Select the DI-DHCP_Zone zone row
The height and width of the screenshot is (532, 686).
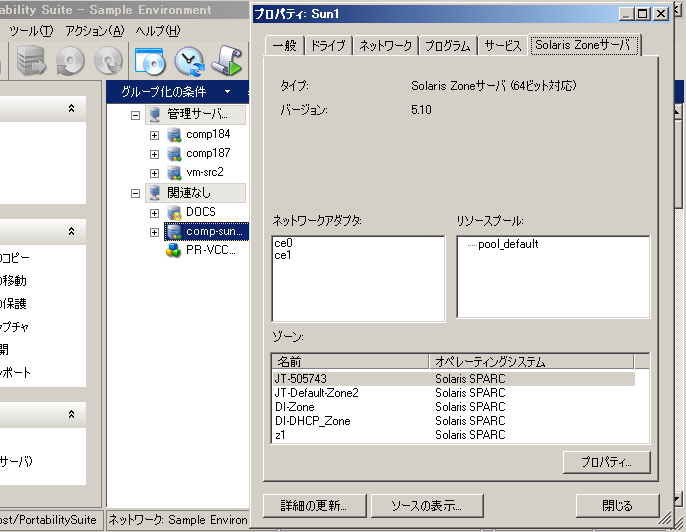(x=454, y=421)
